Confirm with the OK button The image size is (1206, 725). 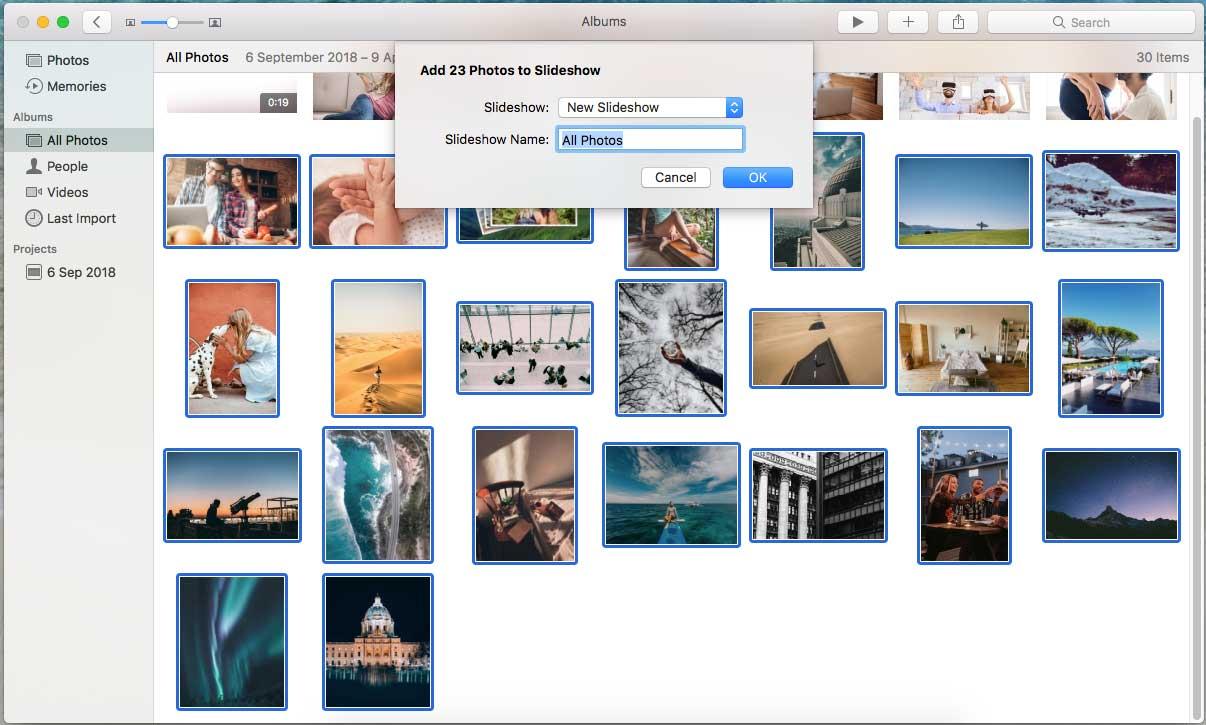[758, 177]
